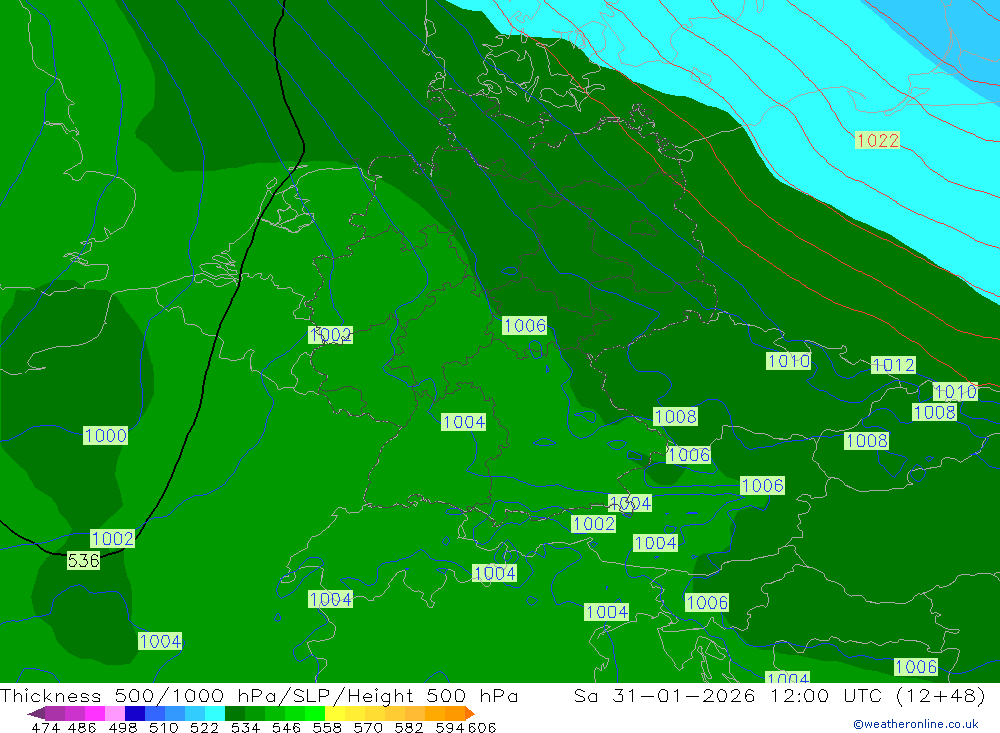Pick the magenta legend swatch
The image size is (1000, 733).
[x=94, y=713]
